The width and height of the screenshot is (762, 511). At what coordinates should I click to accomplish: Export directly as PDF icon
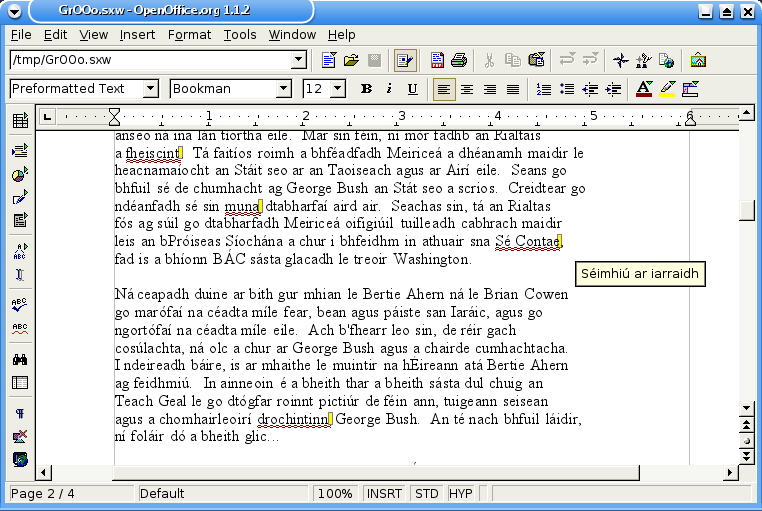click(437, 60)
